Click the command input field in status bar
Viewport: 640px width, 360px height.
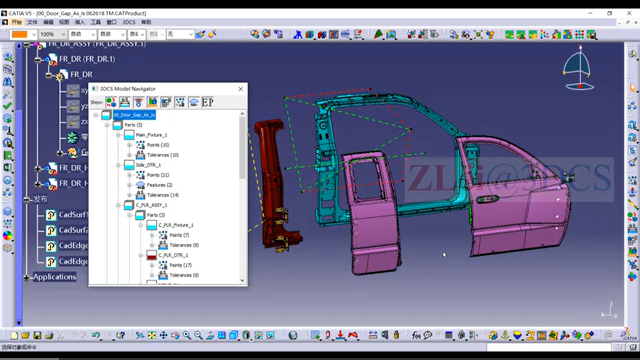pyautogui.click(x=549, y=347)
